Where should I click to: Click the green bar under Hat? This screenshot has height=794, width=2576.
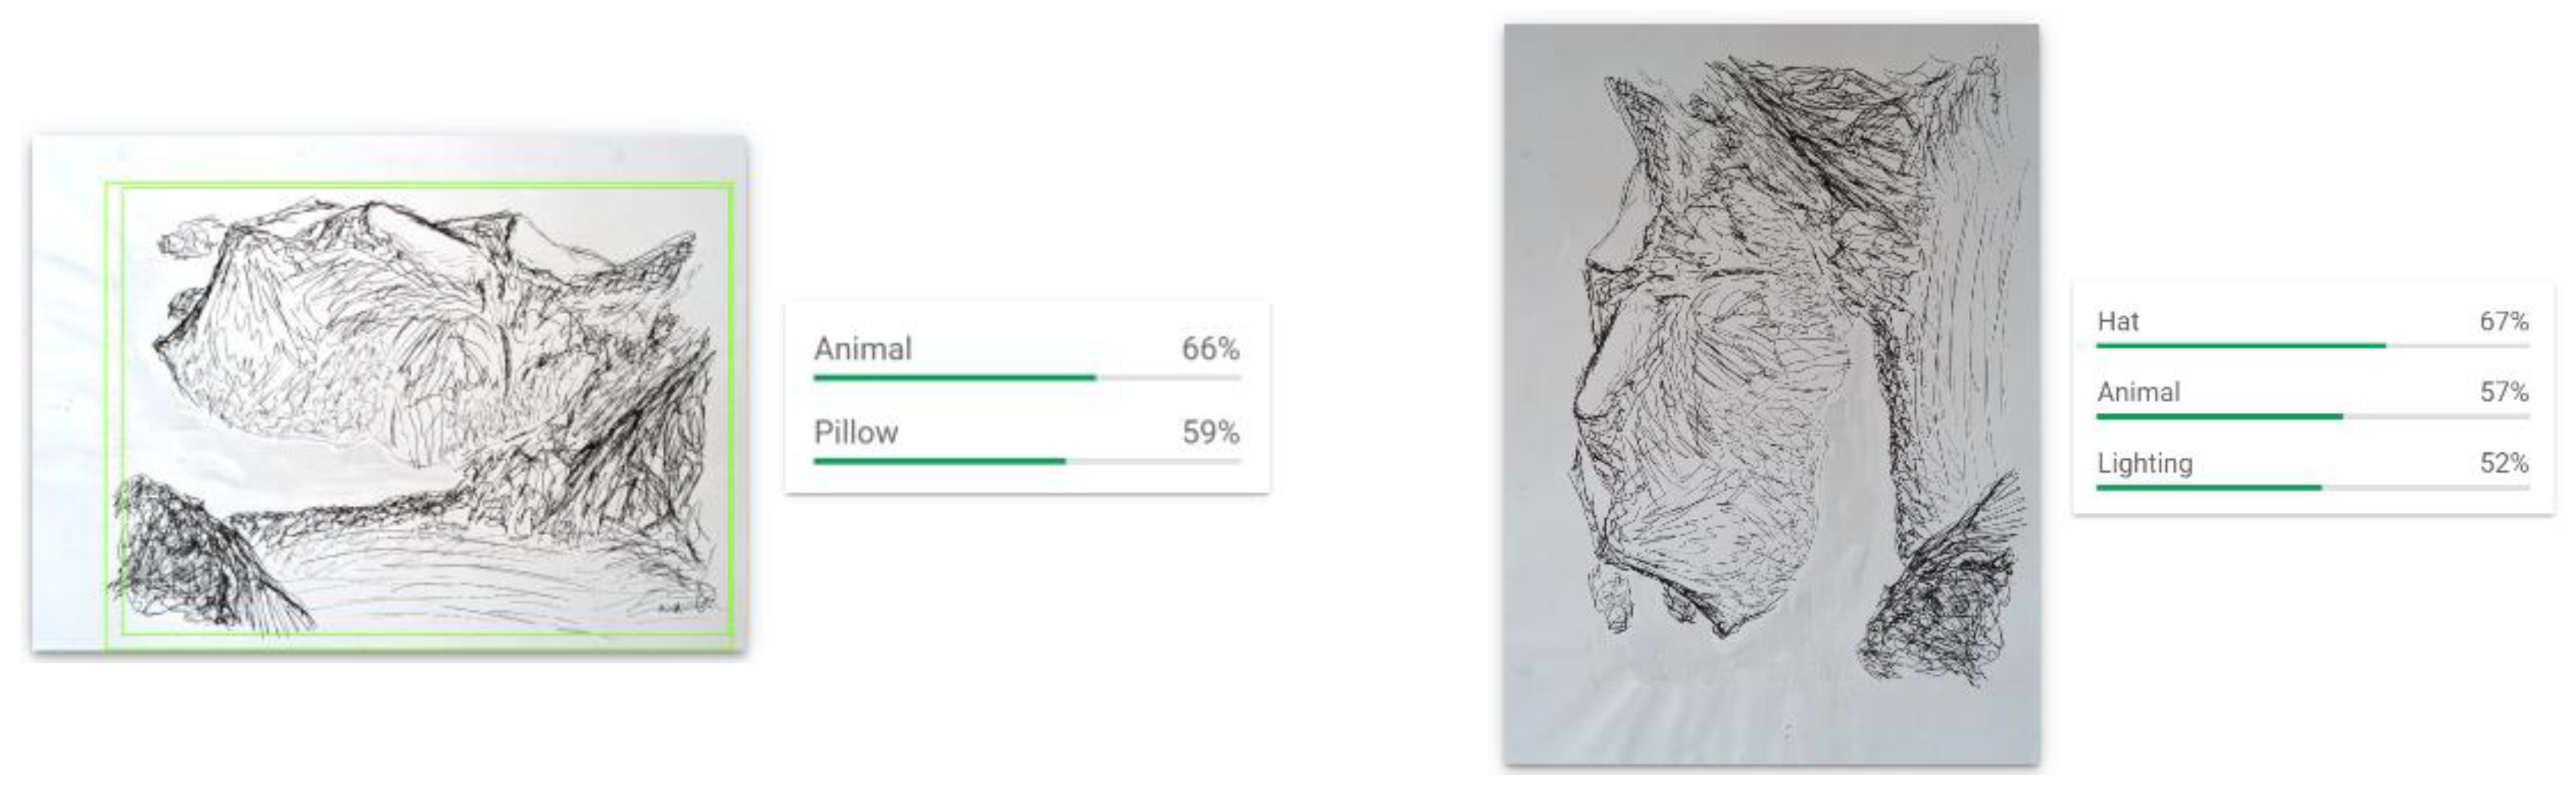[x=2240, y=345]
